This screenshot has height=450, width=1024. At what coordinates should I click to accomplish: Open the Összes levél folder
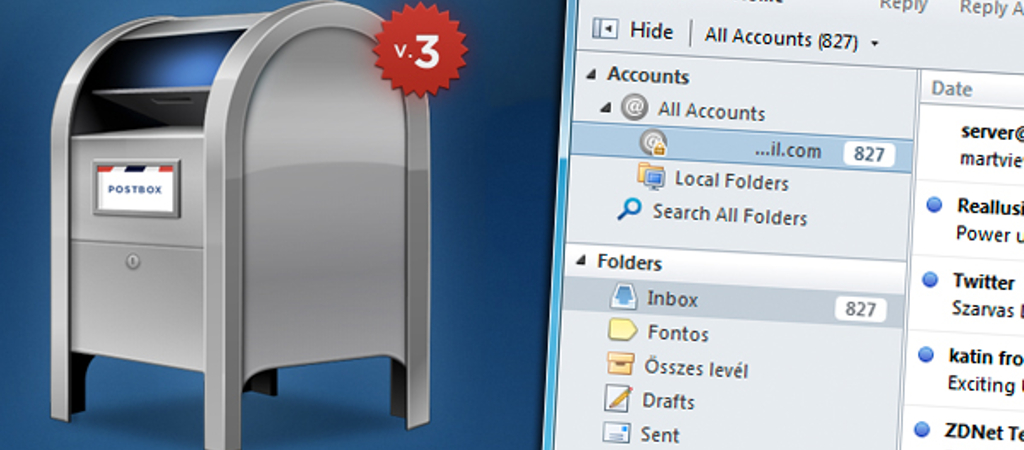pos(696,368)
